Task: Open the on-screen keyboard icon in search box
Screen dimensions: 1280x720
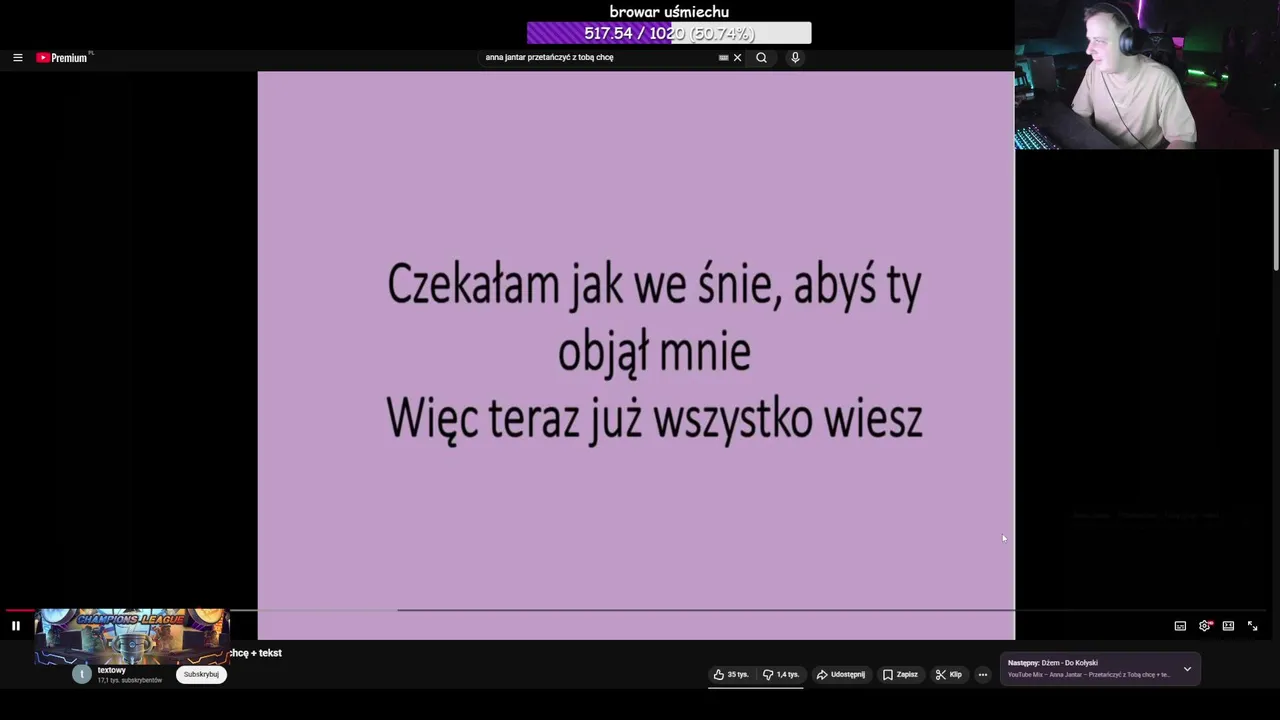Action: [x=724, y=58]
